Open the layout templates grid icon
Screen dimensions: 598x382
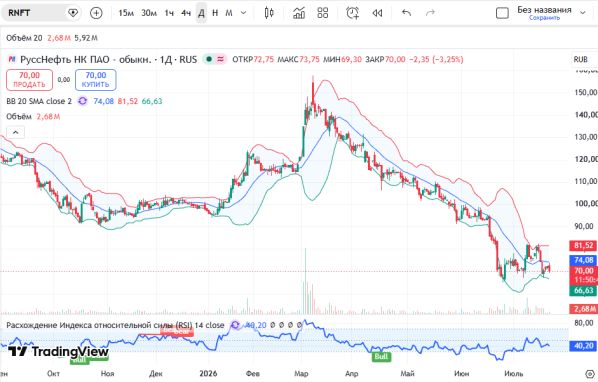coord(323,13)
